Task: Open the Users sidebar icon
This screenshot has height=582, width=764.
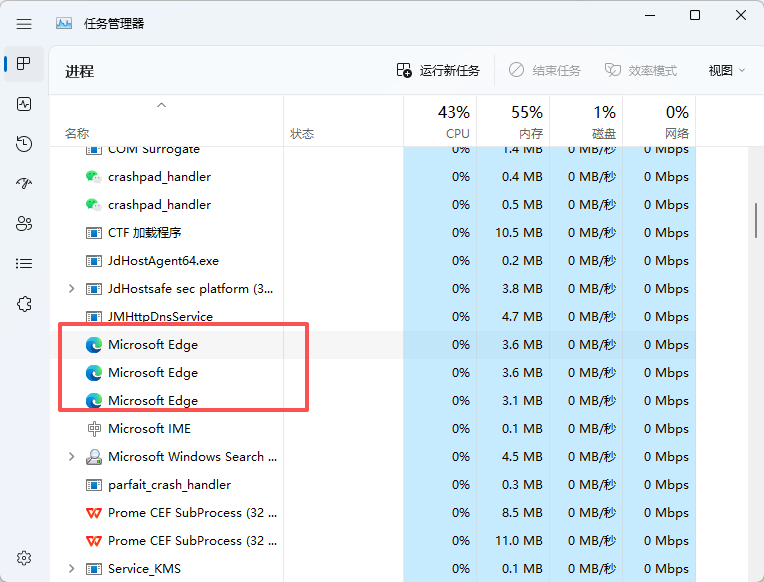Action: pyautogui.click(x=24, y=224)
